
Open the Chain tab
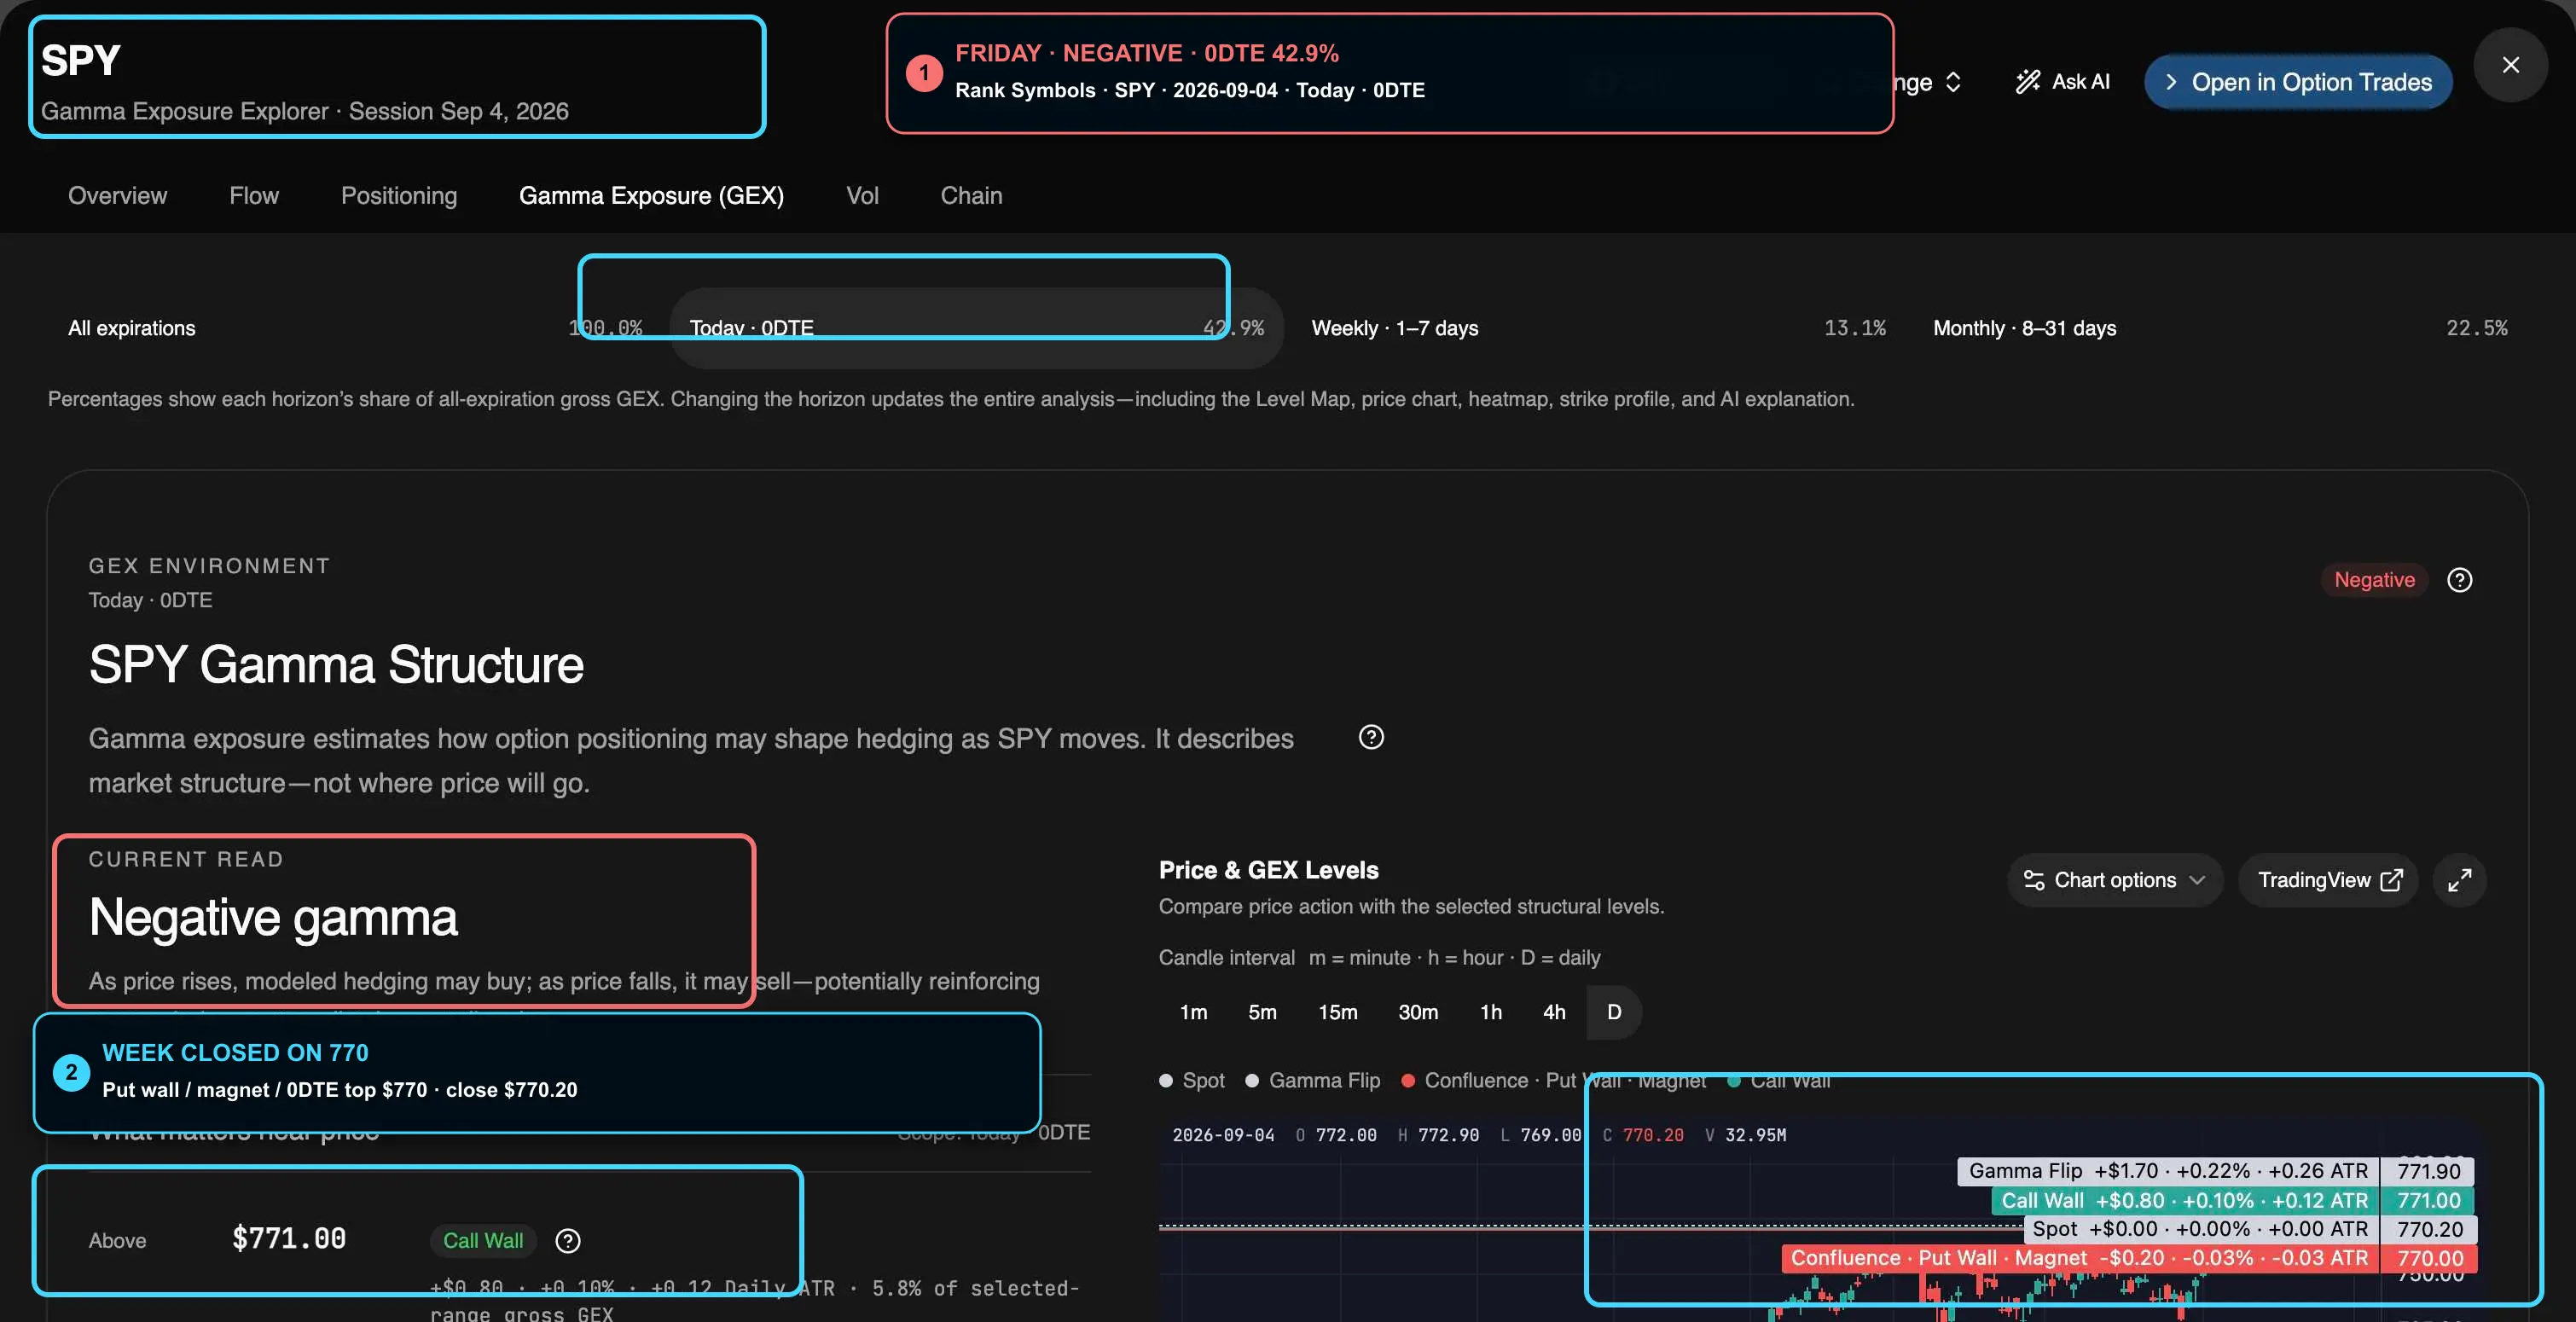[x=971, y=195]
